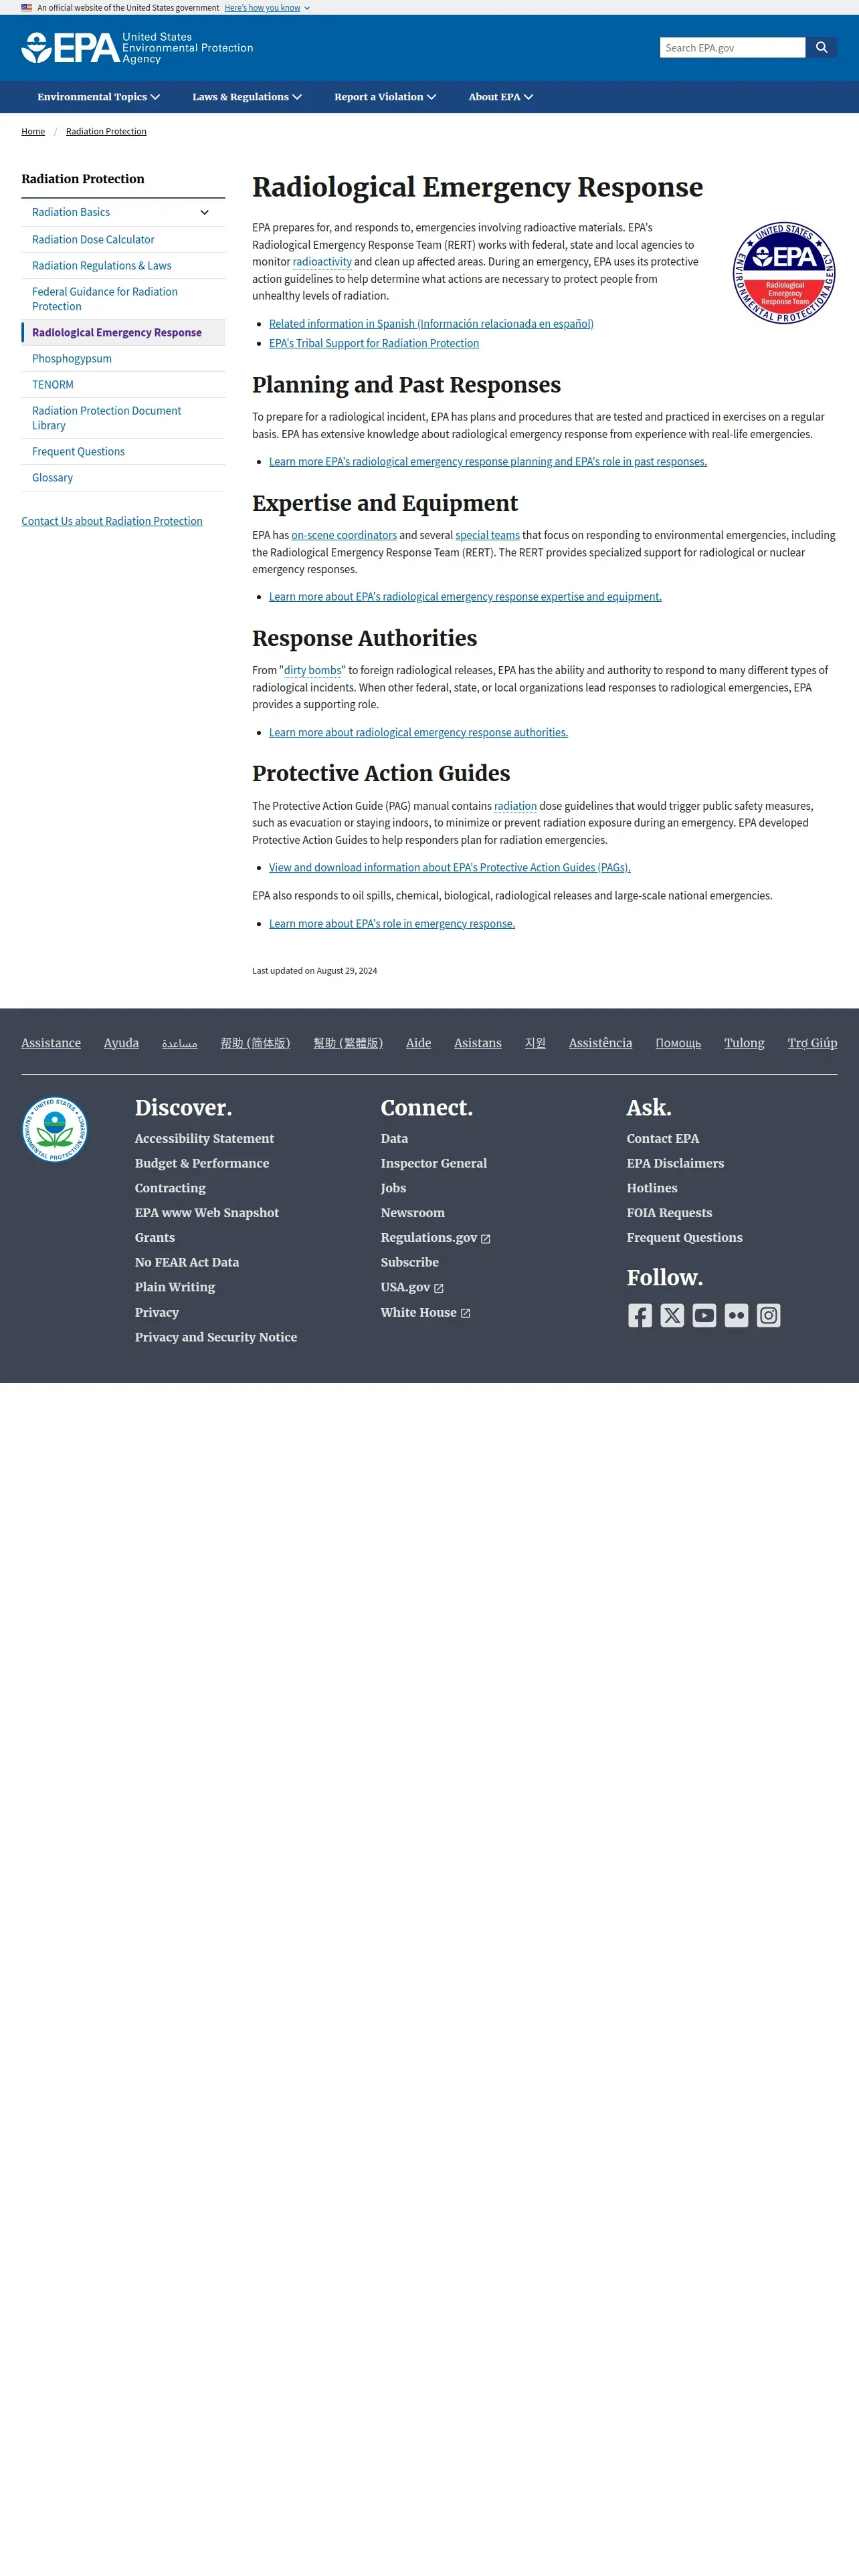
Task: Open X (Twitter) icon under Follow
Action: pyautogui.click(x=672, y=1315)
